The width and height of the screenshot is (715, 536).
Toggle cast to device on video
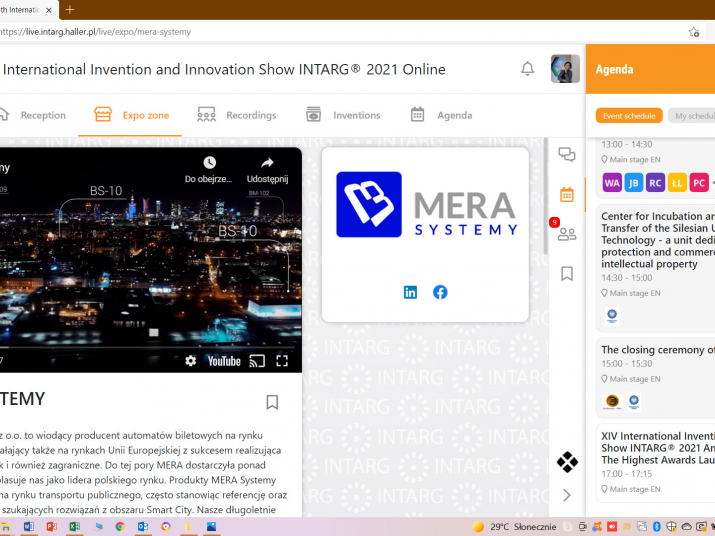pos(257,361)
